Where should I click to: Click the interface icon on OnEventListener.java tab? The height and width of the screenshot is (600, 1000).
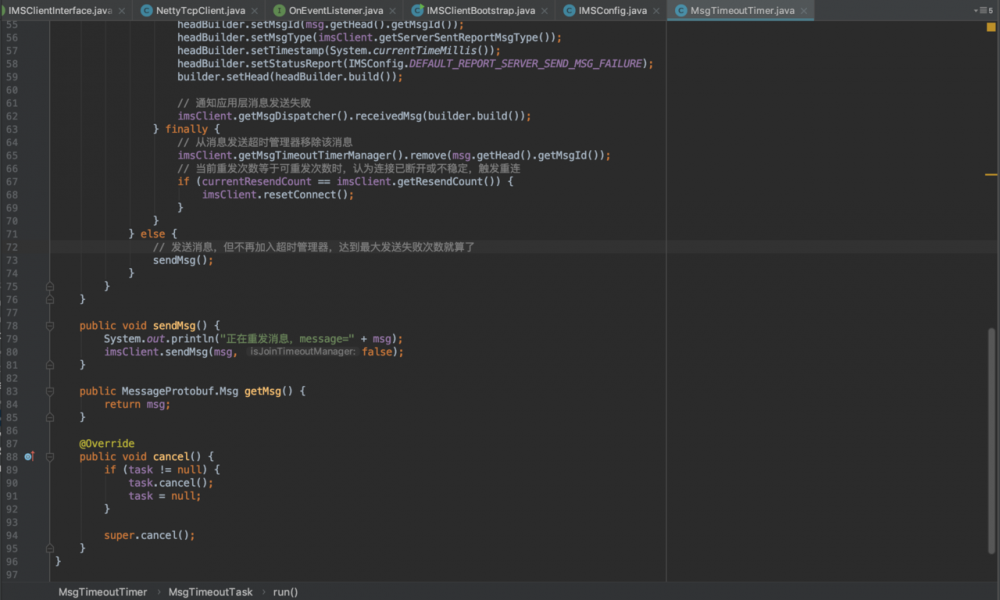pos(279,10)
